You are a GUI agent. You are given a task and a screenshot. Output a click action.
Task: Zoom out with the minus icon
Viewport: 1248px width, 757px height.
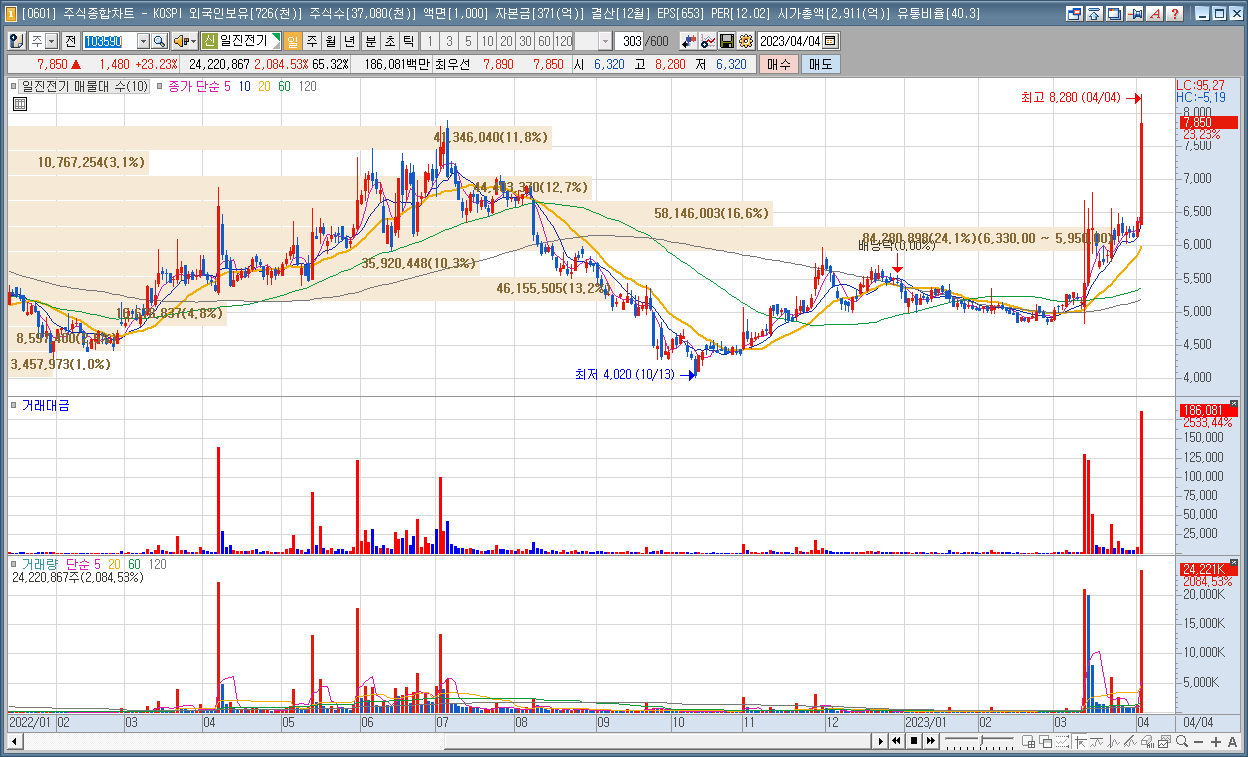tap(1198, 742)
